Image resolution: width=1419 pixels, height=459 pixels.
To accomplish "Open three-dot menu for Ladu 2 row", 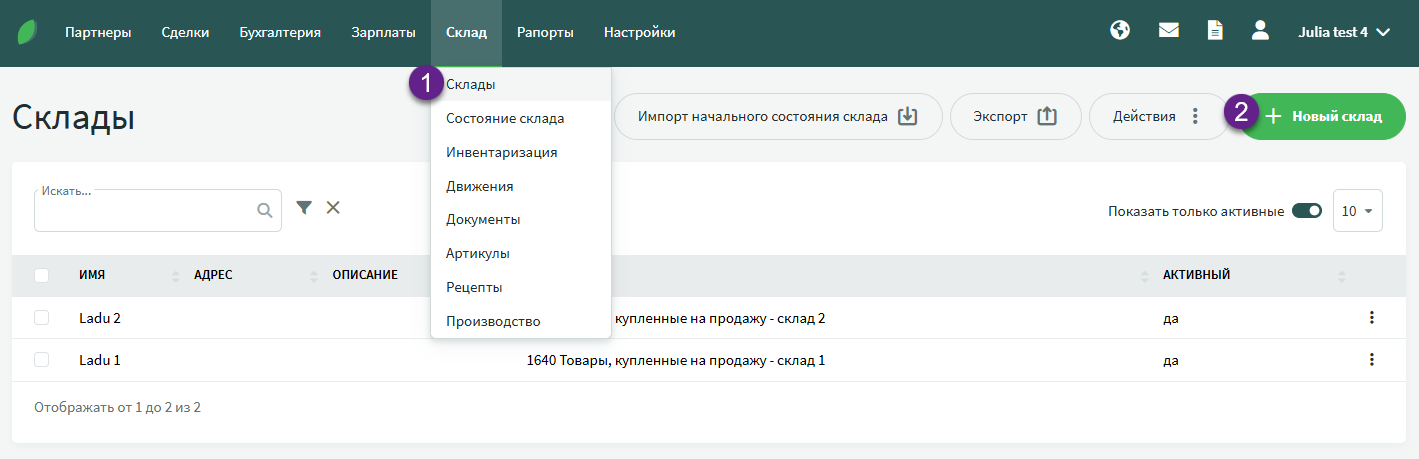I will [1371, 318].
